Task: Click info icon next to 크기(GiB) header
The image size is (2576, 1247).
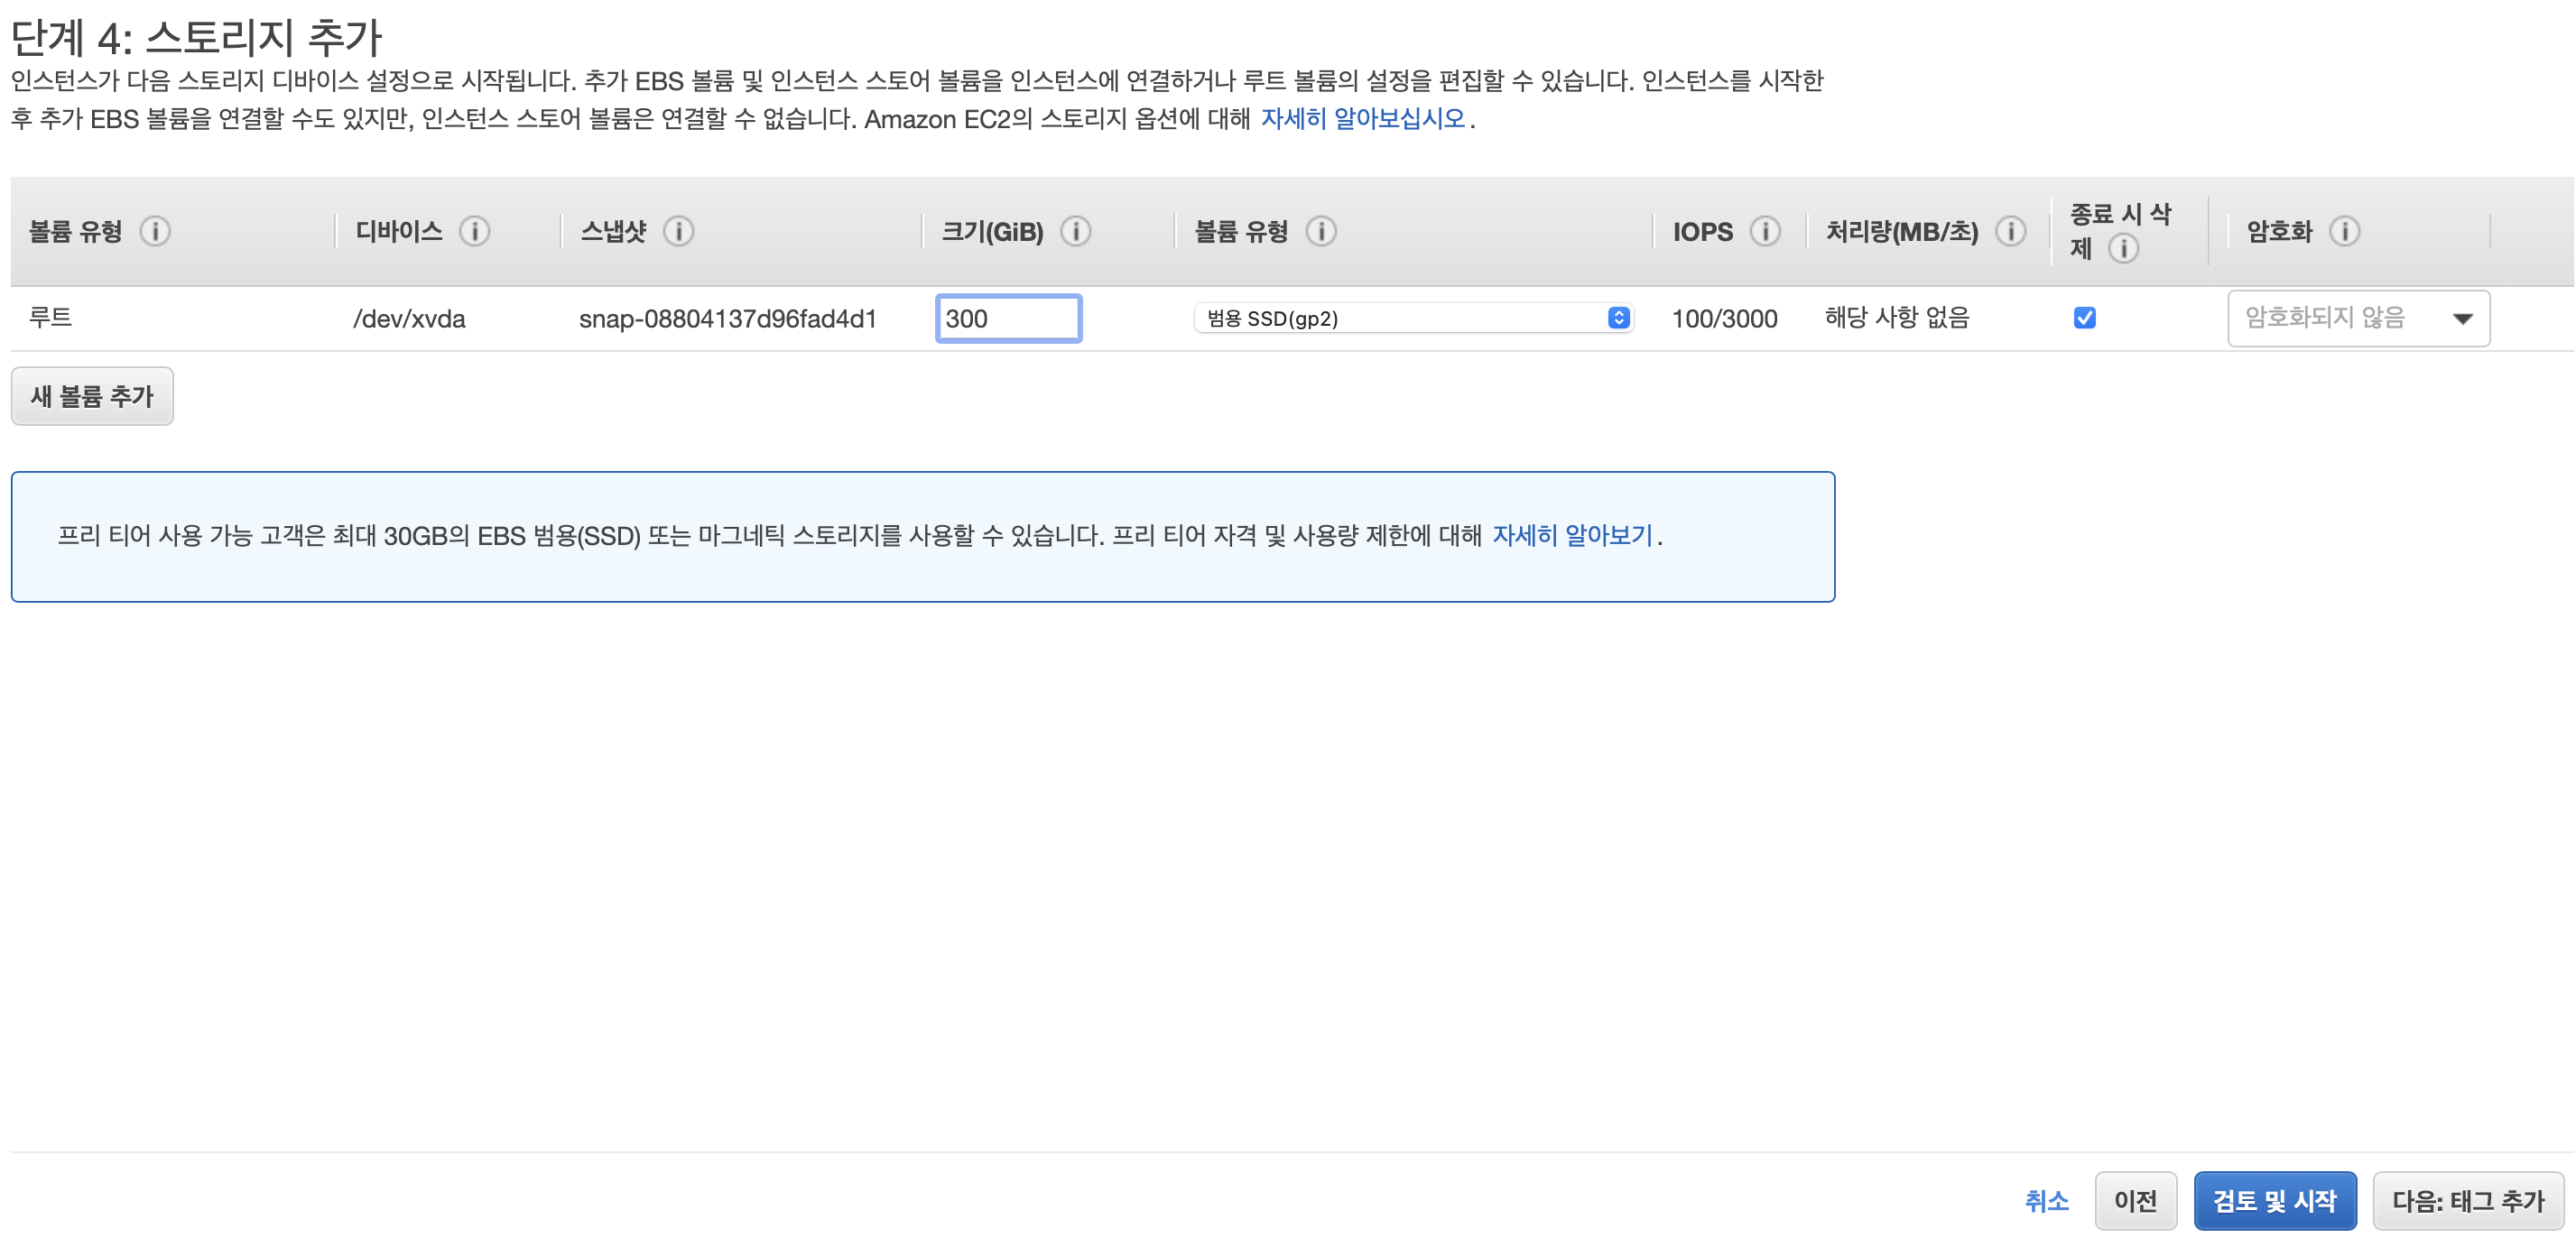Action: (1075, 231)
